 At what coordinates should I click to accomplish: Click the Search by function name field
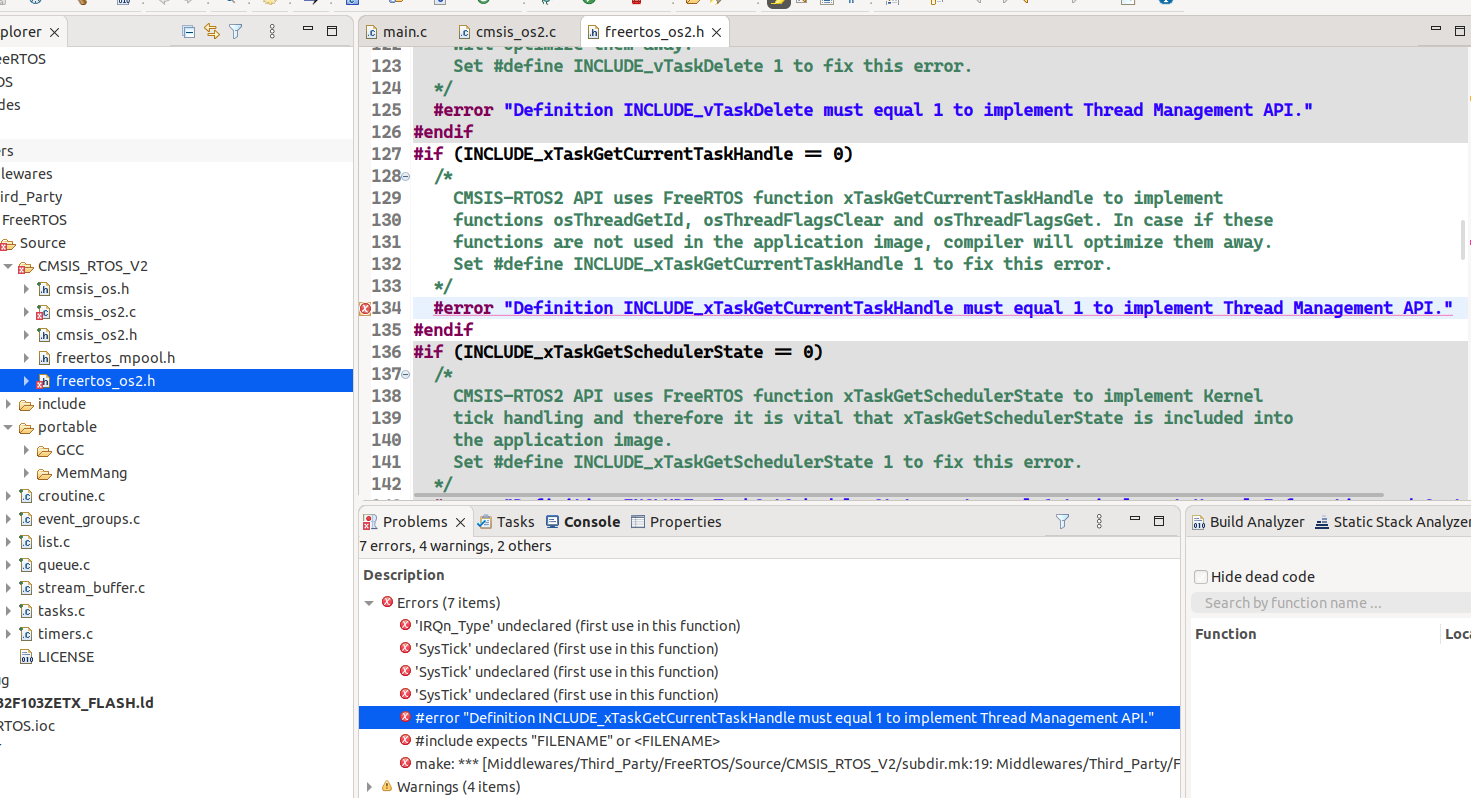click(1330, 603)
